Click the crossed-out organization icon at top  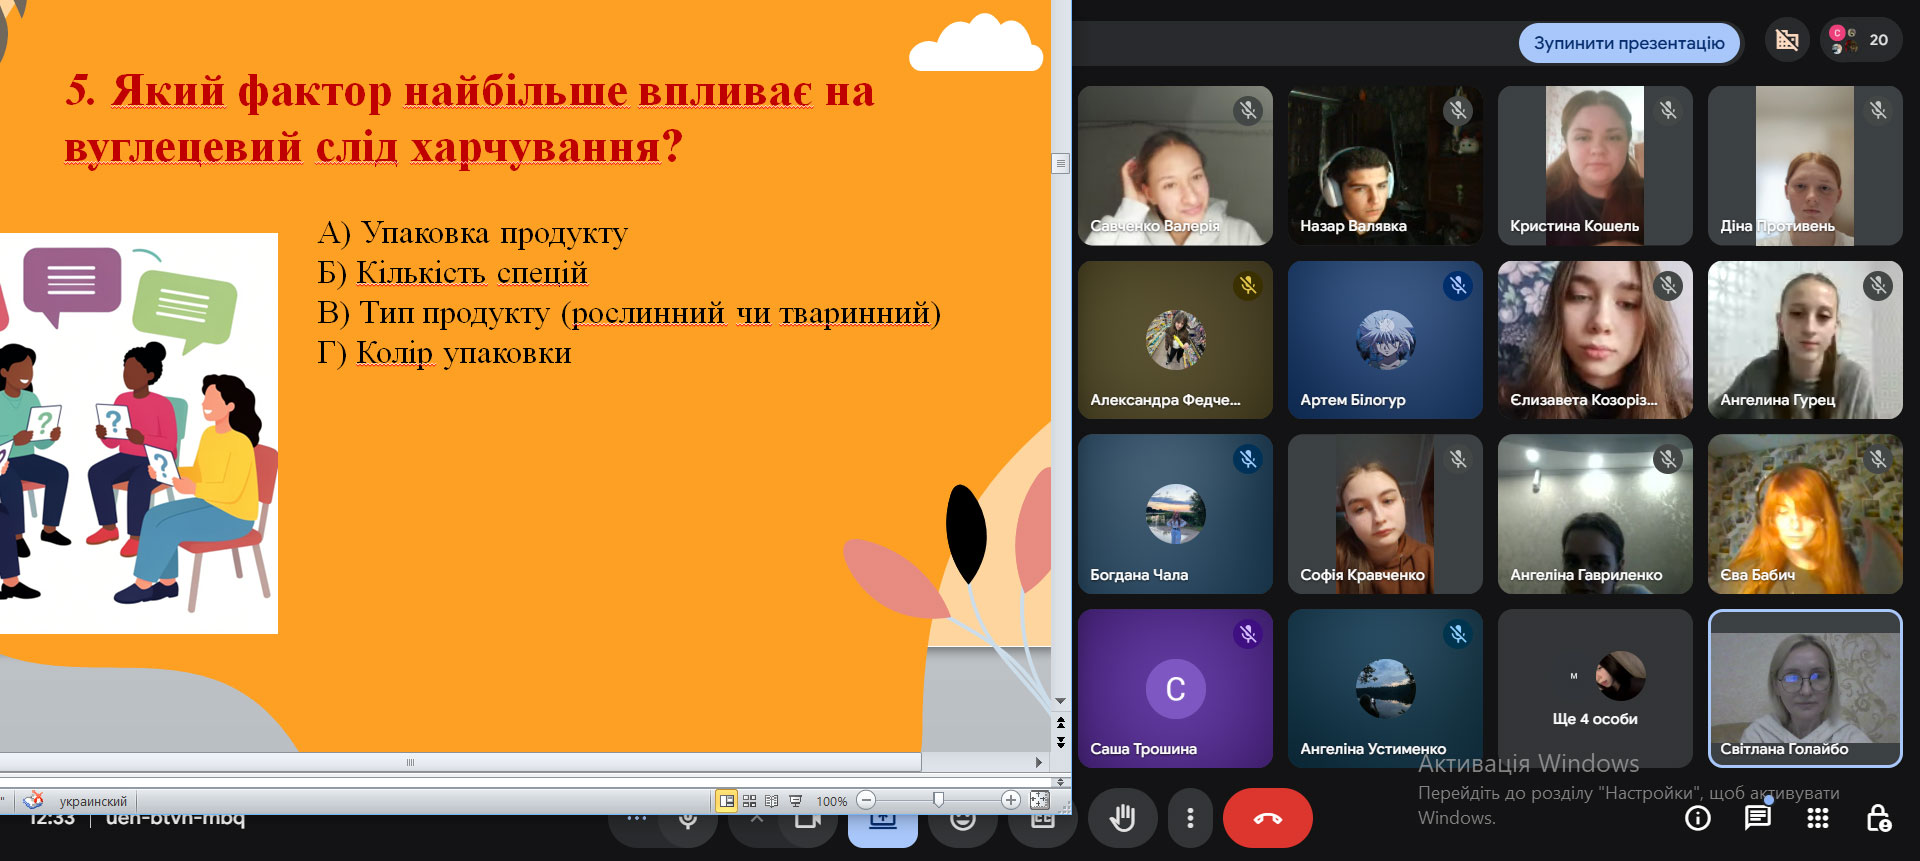(1786, 41)
